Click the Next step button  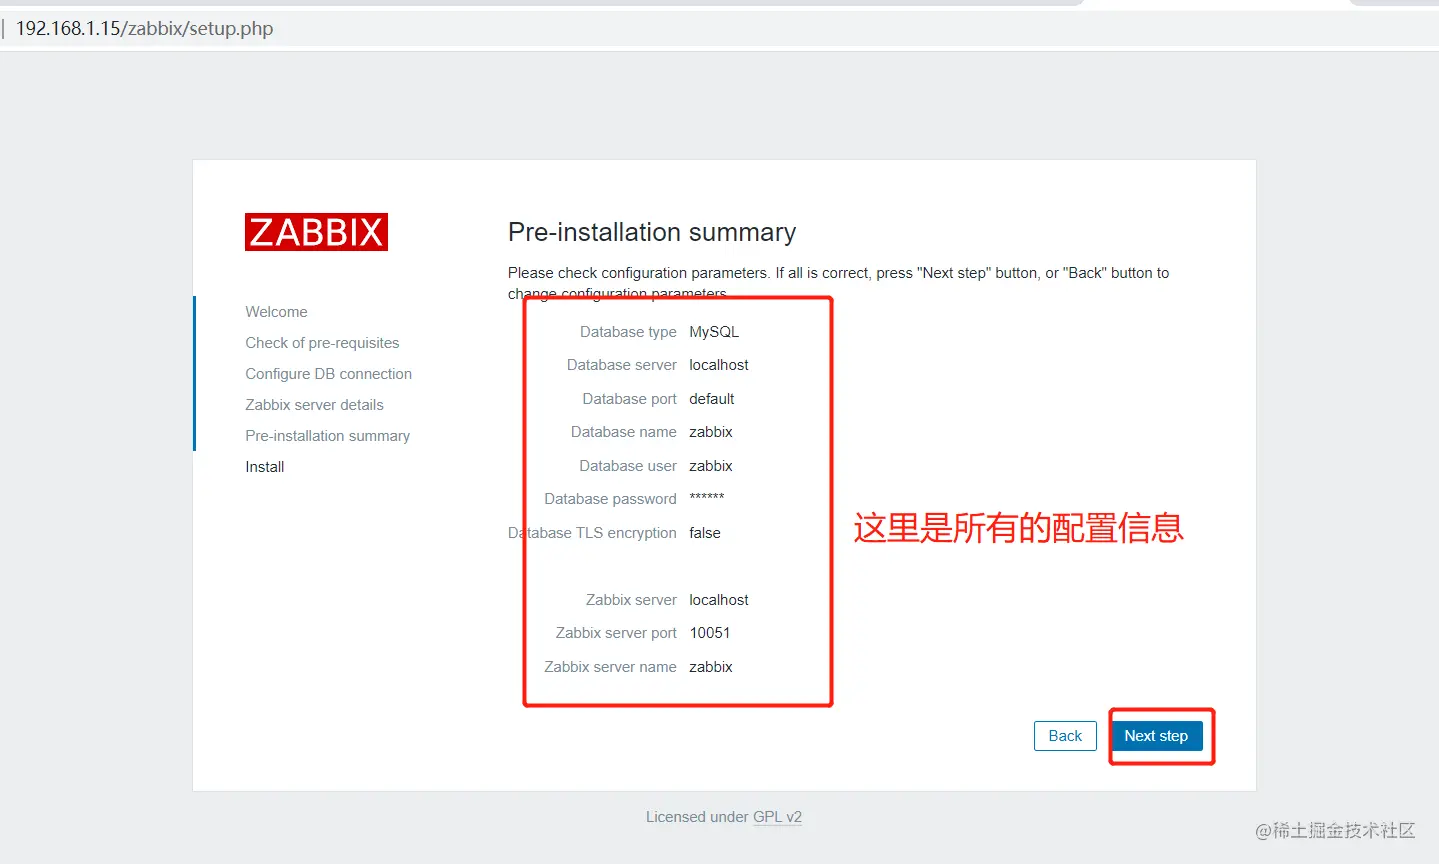click(1155, 736)
